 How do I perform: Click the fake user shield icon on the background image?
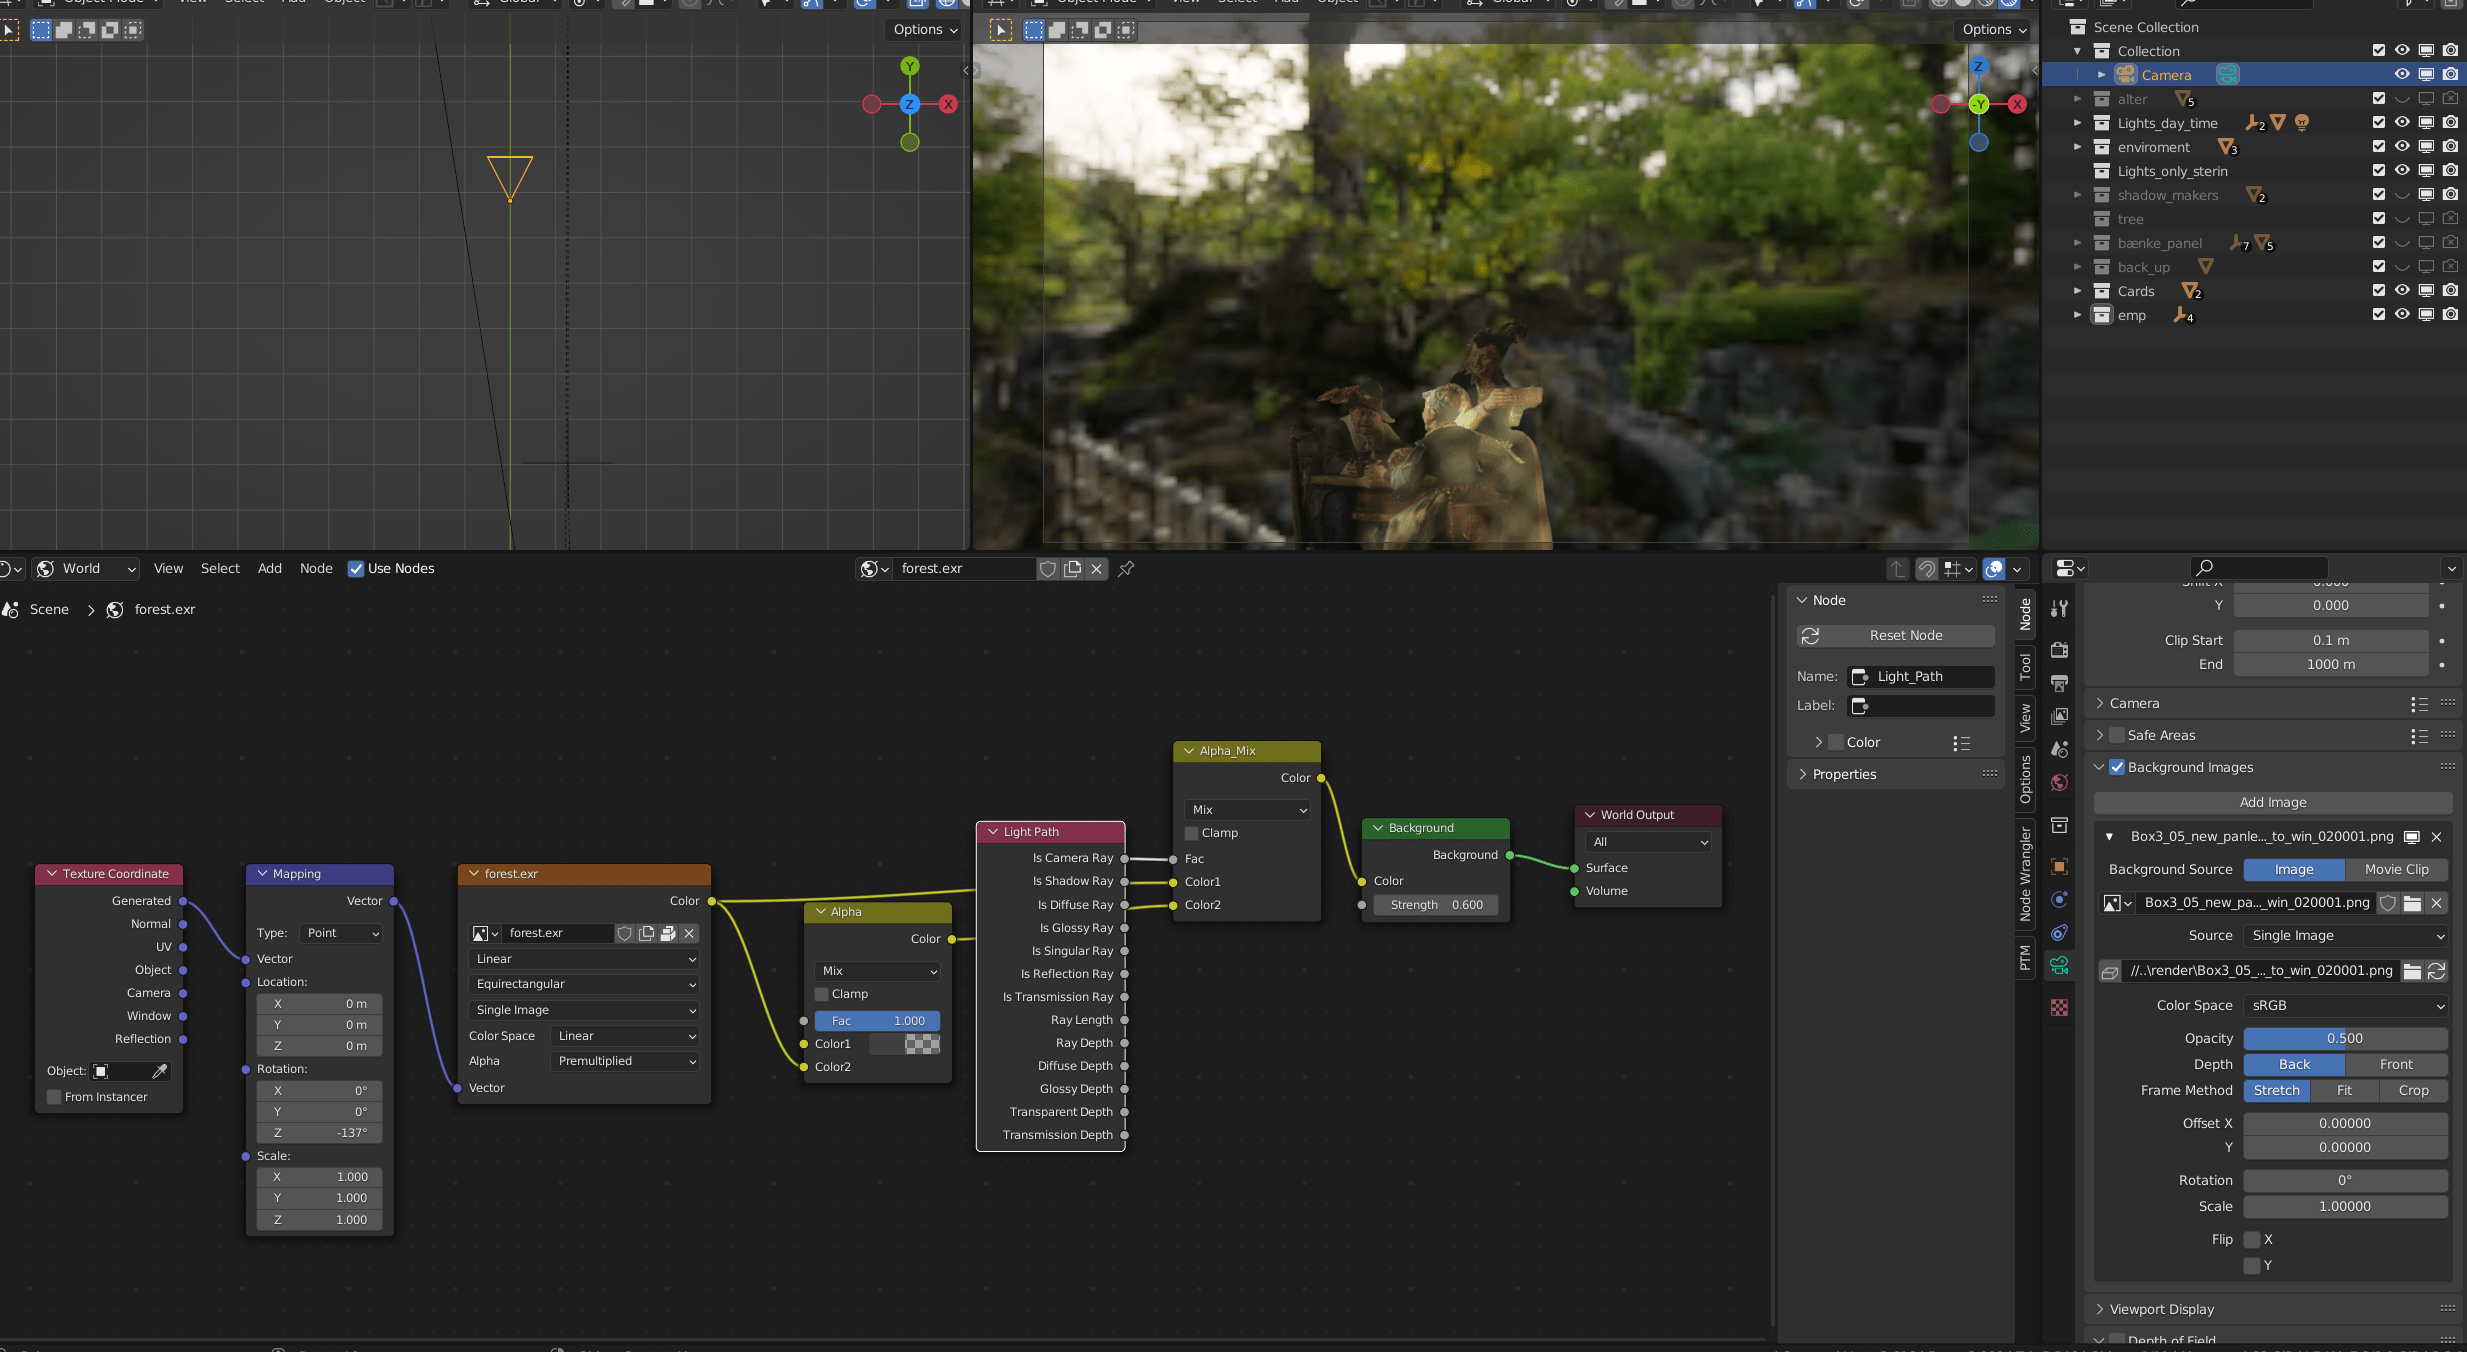pos(2389,903)
